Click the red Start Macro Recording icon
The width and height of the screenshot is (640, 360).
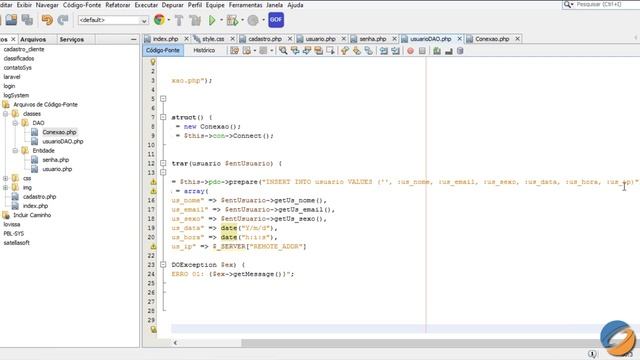pos(410,51)
